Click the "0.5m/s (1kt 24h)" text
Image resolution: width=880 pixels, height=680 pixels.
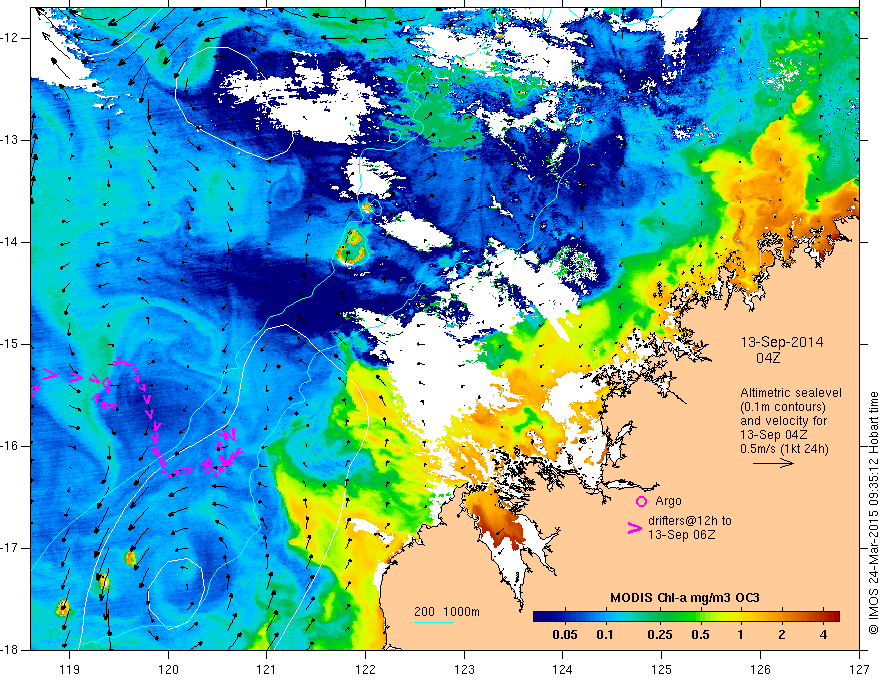[784, 449]
